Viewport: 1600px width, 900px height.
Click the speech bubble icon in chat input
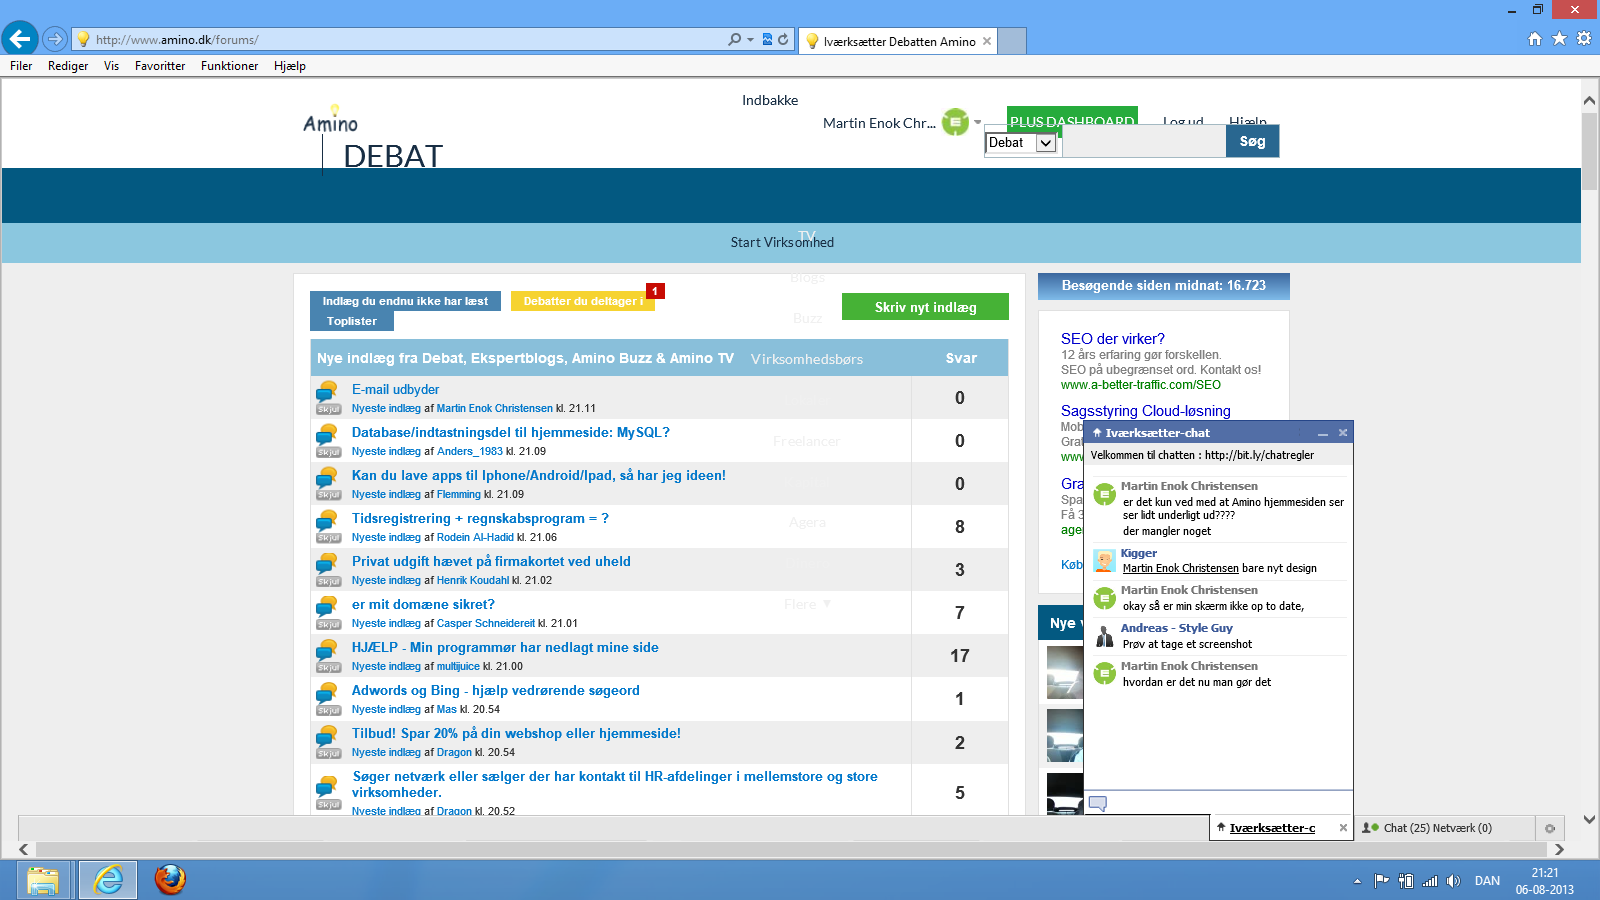(x=1098, y=803)
